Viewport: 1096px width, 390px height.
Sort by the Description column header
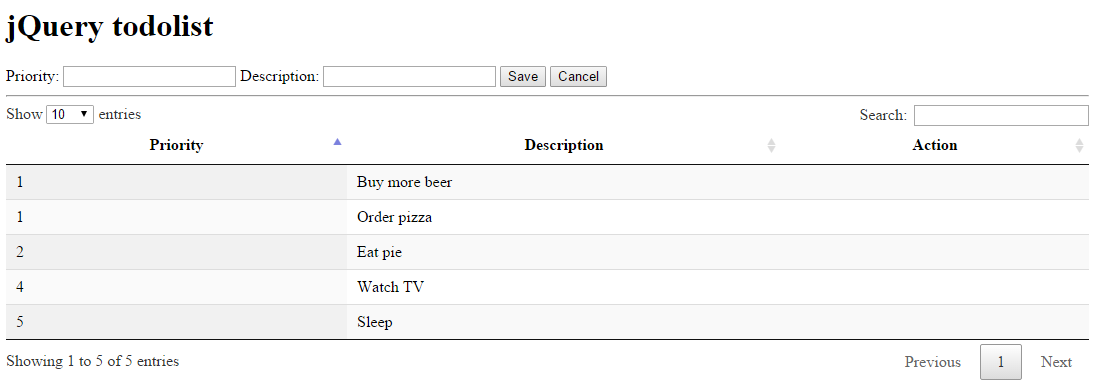pyautogui.click(x=563, y=145)
